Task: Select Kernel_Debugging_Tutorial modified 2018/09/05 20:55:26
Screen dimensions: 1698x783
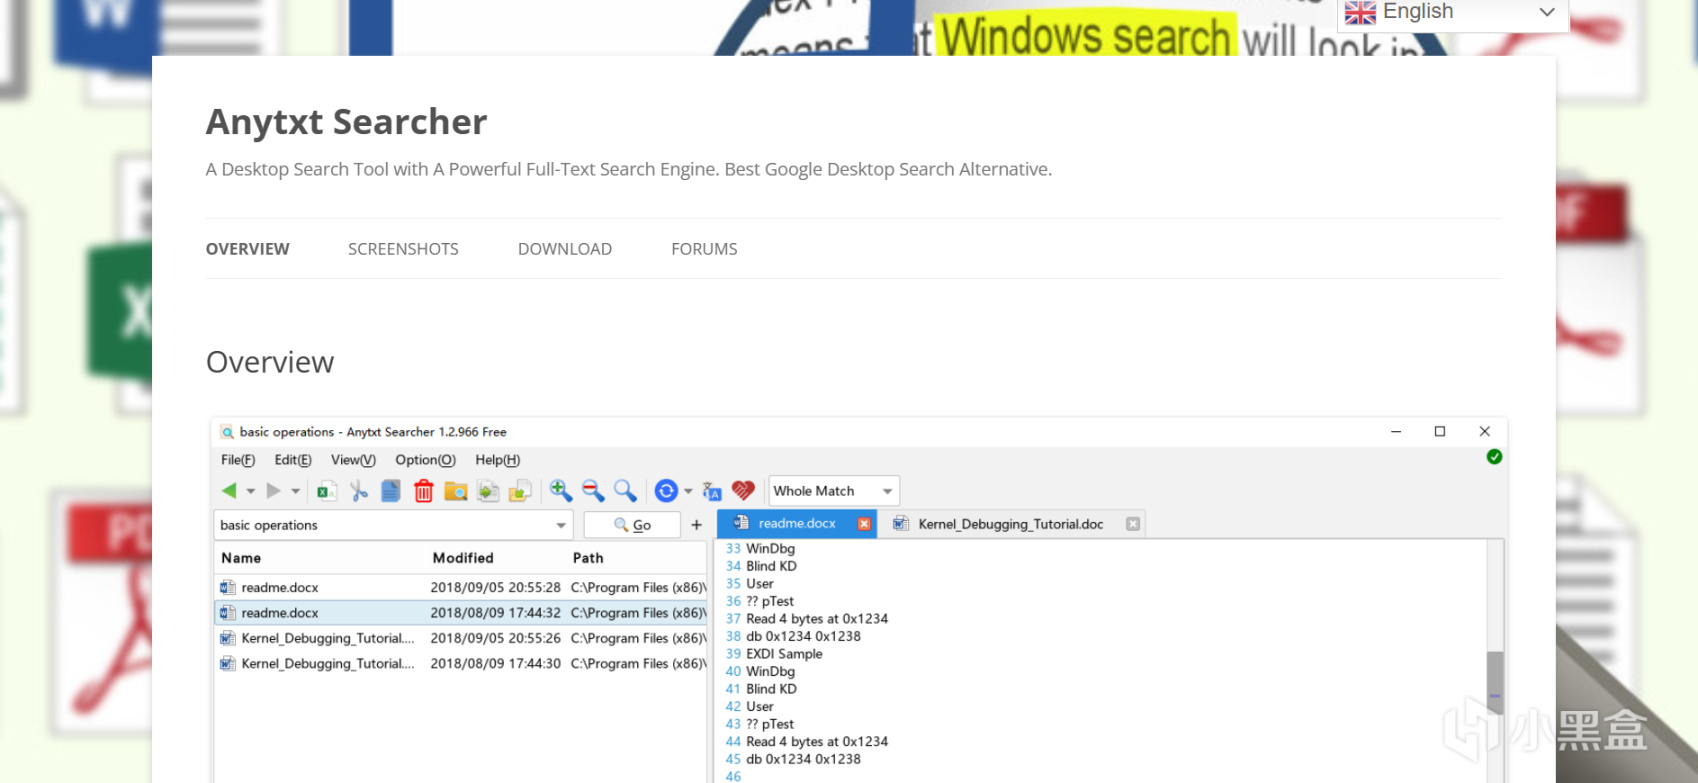Action: click(462, 638)
